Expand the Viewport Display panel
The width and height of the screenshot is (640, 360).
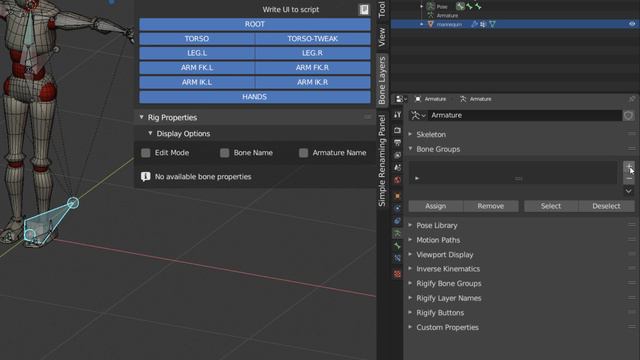[410, 254]
